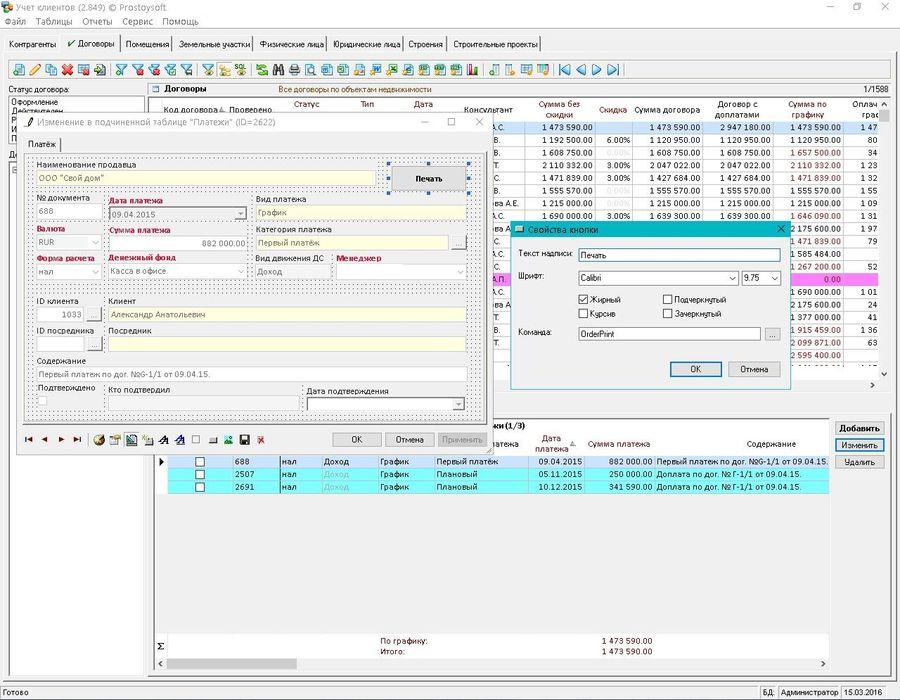Screen dimensions: 900x700
Task: Click the binoculars search icon in toolbar
Action: click(278, 70)
